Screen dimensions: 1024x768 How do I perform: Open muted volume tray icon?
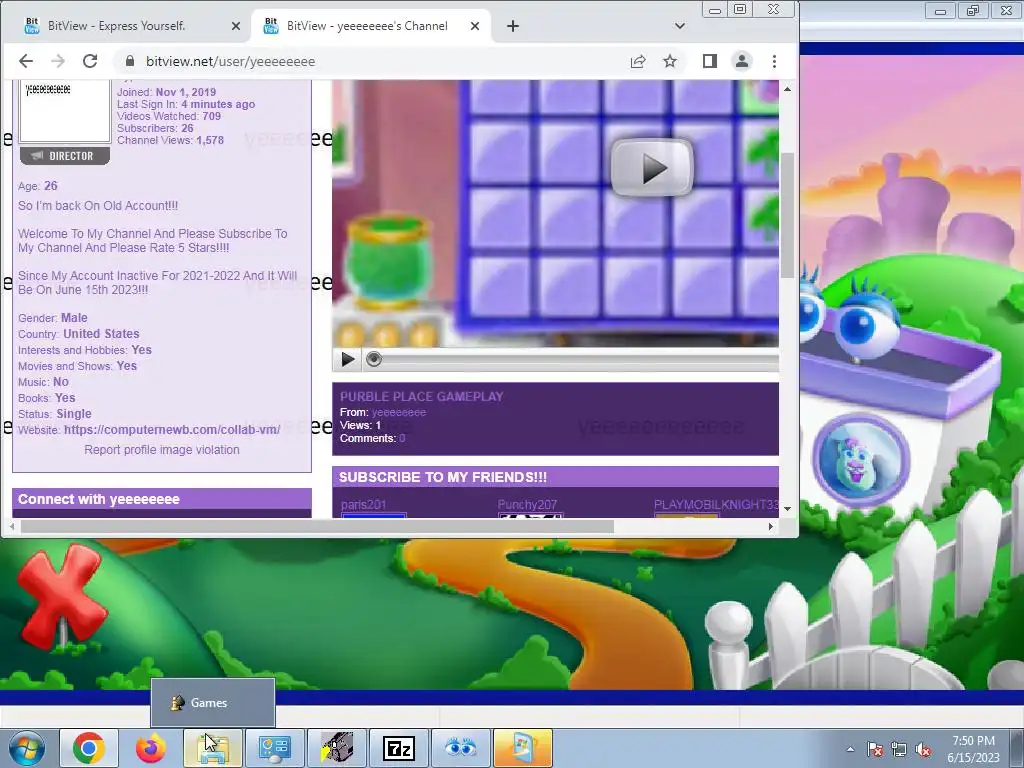pyautogui.click(x=923, y=749)
